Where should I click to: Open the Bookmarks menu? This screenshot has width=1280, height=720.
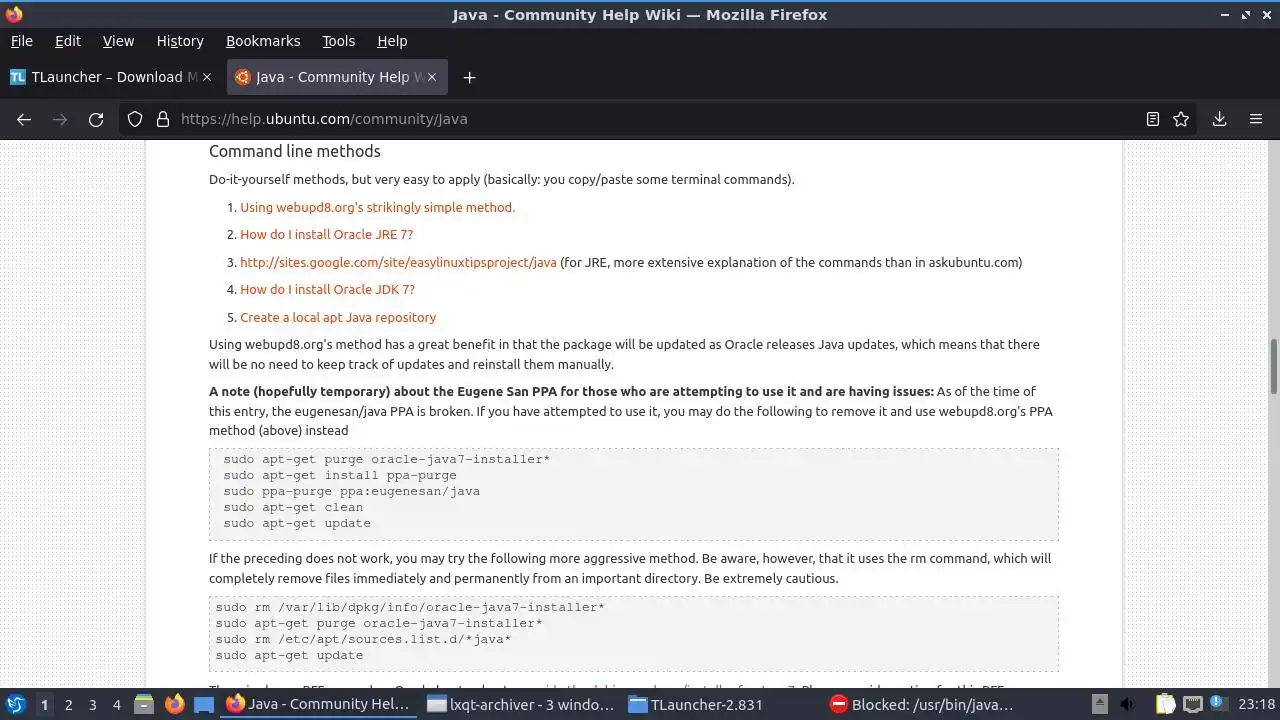[263, 41]
